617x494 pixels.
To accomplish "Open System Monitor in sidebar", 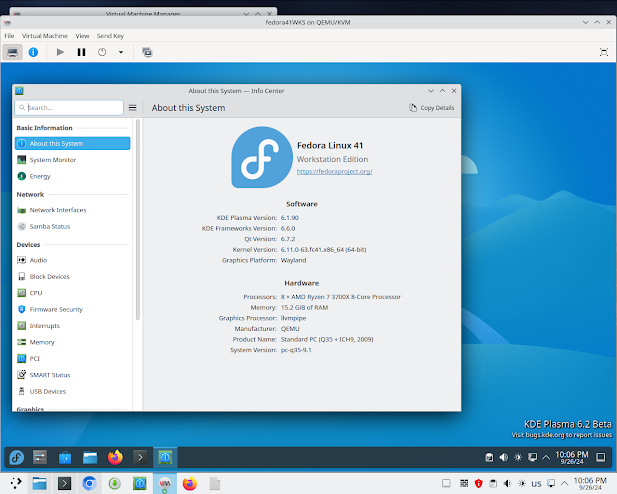I will click(72, 160).
